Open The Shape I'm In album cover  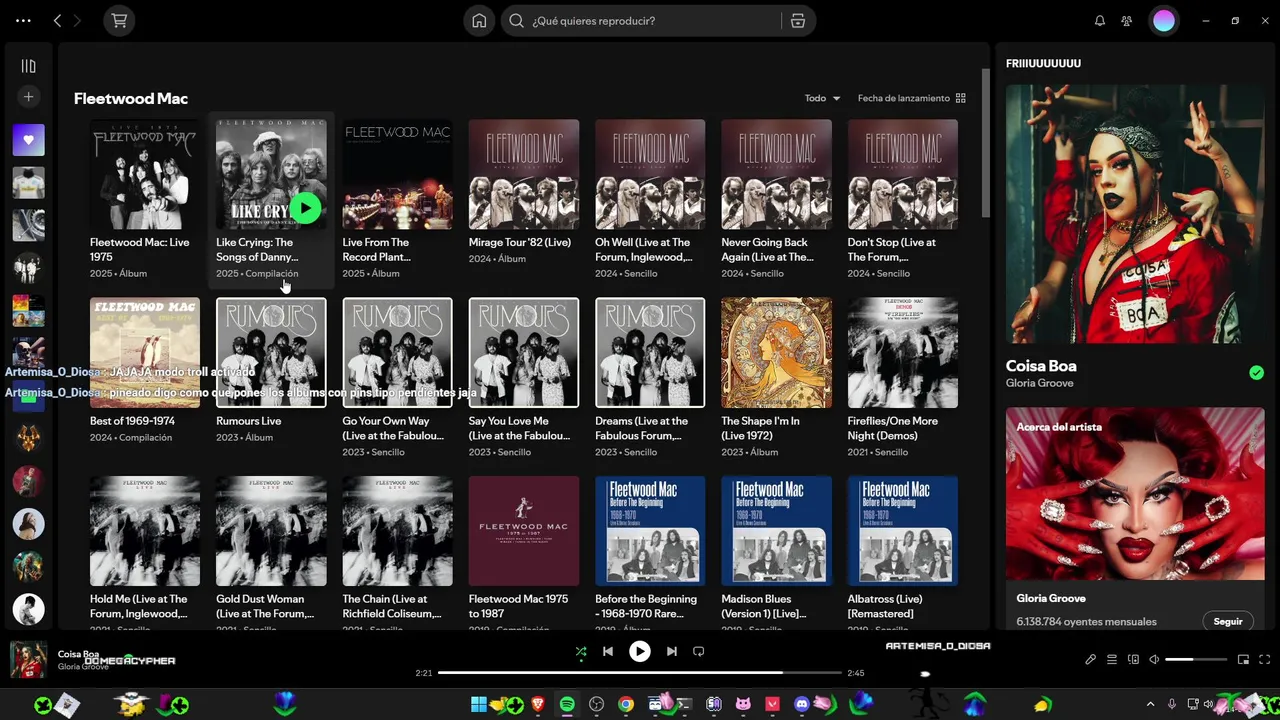776,352
